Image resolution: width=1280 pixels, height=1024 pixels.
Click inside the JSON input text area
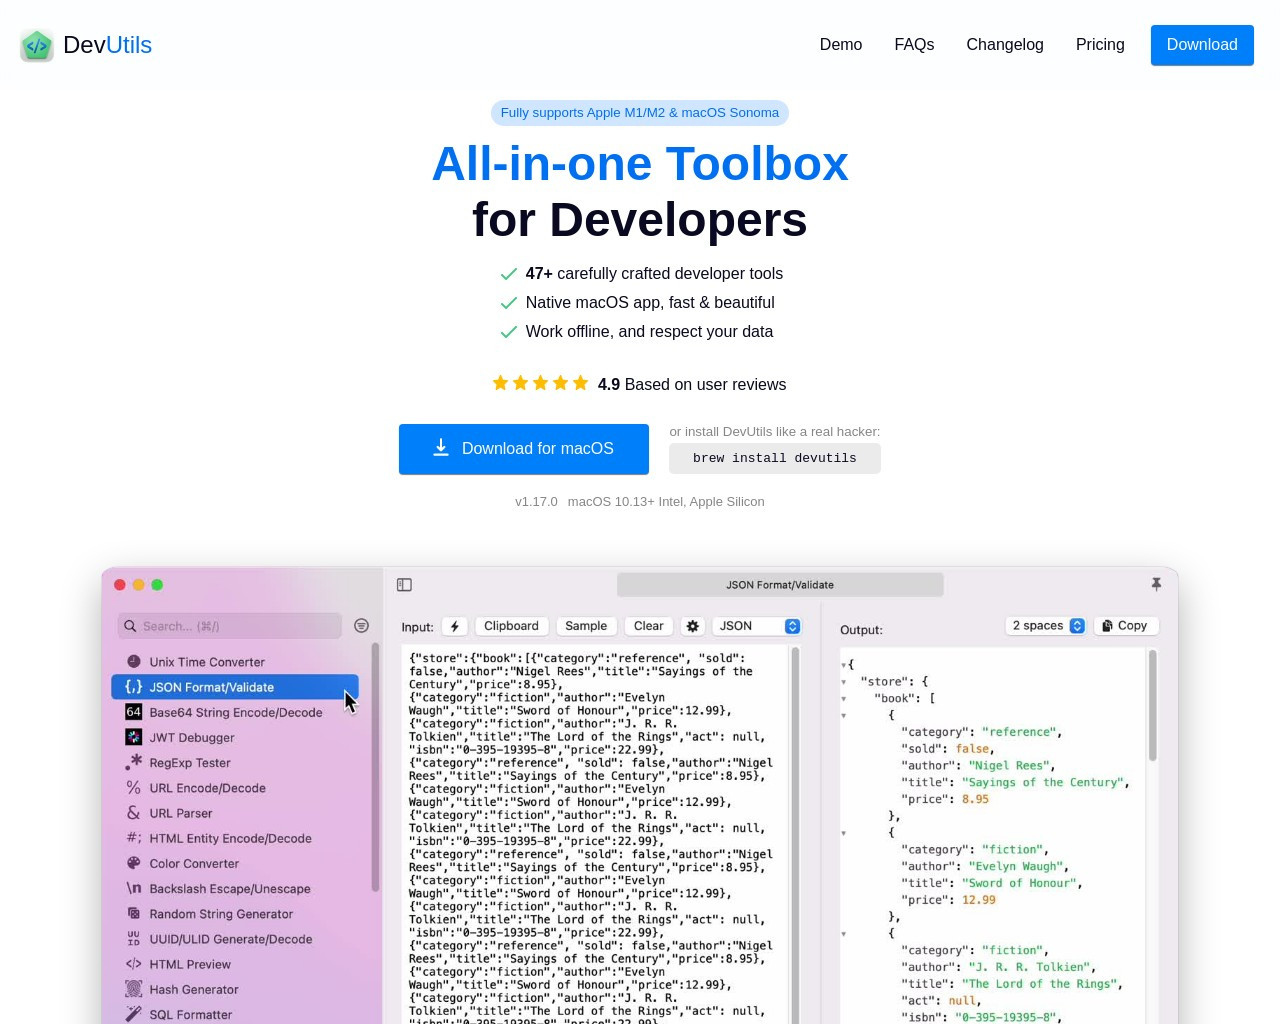[x=595, y=835]
